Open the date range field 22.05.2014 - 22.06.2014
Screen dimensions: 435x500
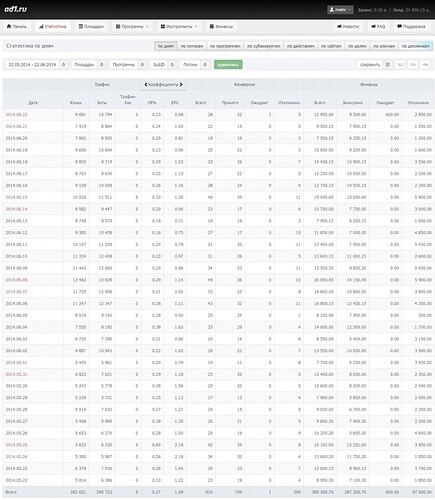pos(36,65)
